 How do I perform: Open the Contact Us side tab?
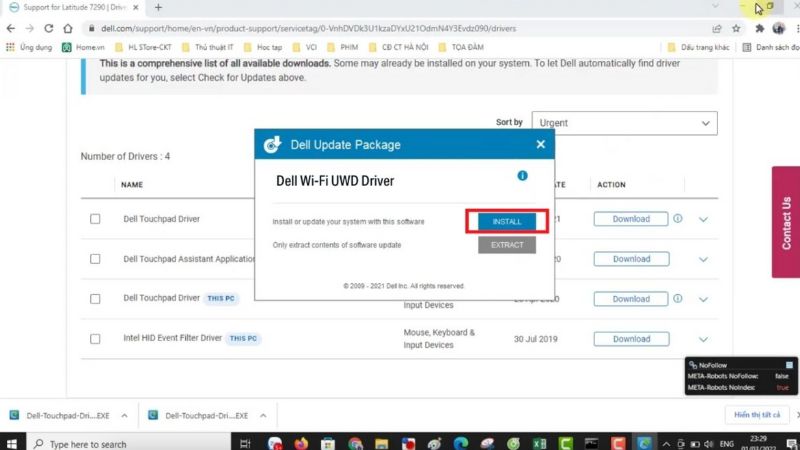coord(785,222)
